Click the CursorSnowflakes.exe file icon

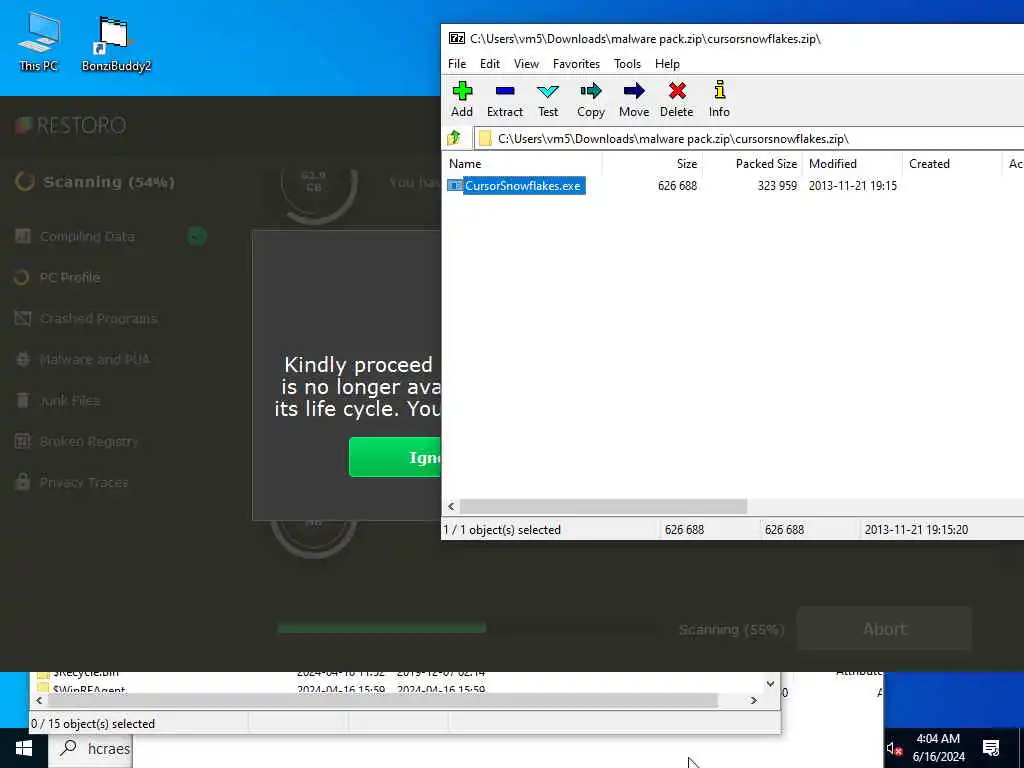click(455, 185)
